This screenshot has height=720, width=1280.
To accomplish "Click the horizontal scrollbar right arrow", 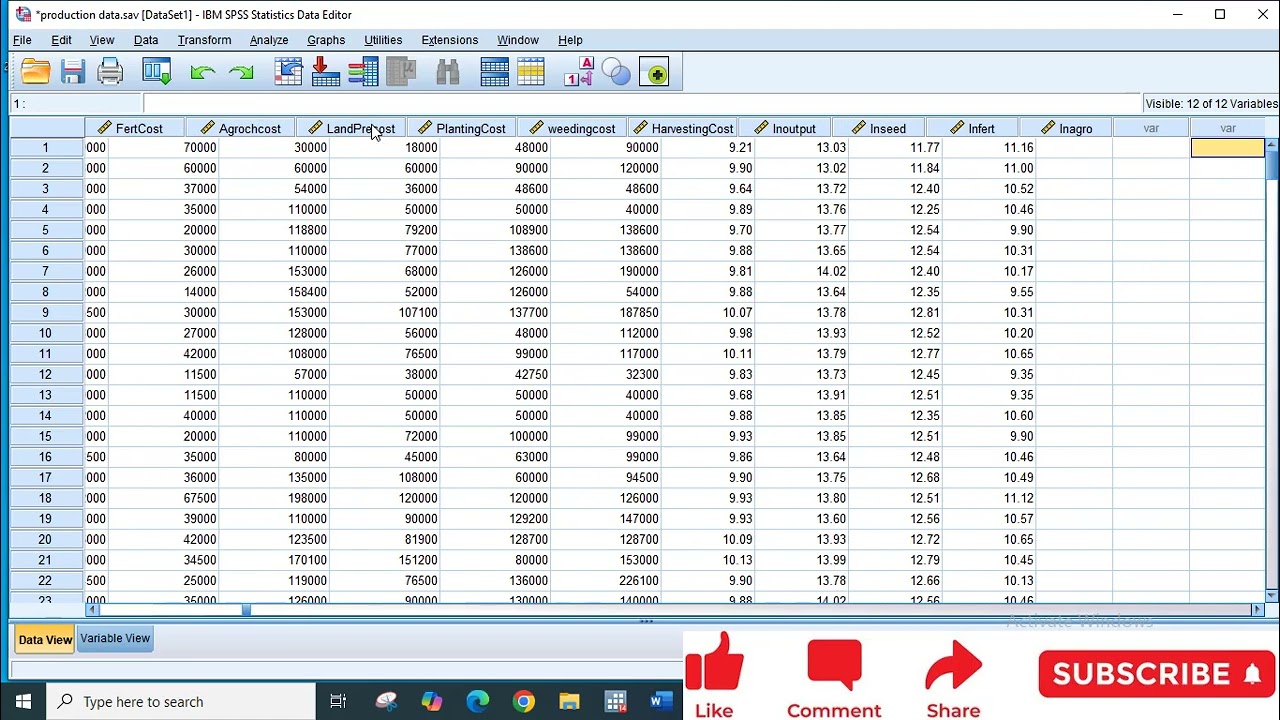I will (1259, 609).
